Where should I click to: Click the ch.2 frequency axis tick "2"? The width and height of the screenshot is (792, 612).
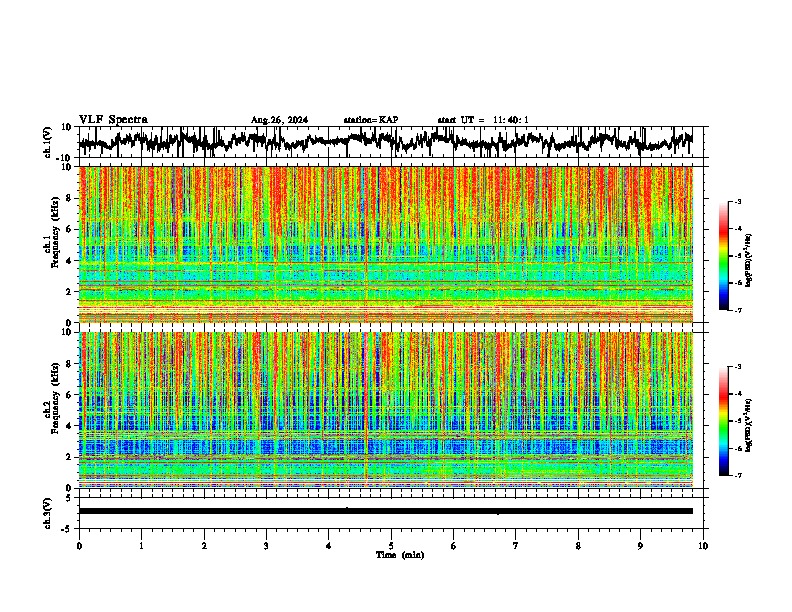70,457
